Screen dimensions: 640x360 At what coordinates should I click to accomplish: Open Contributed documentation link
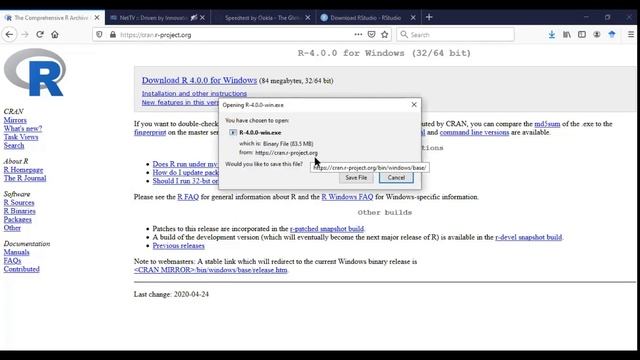coord(22,269)
